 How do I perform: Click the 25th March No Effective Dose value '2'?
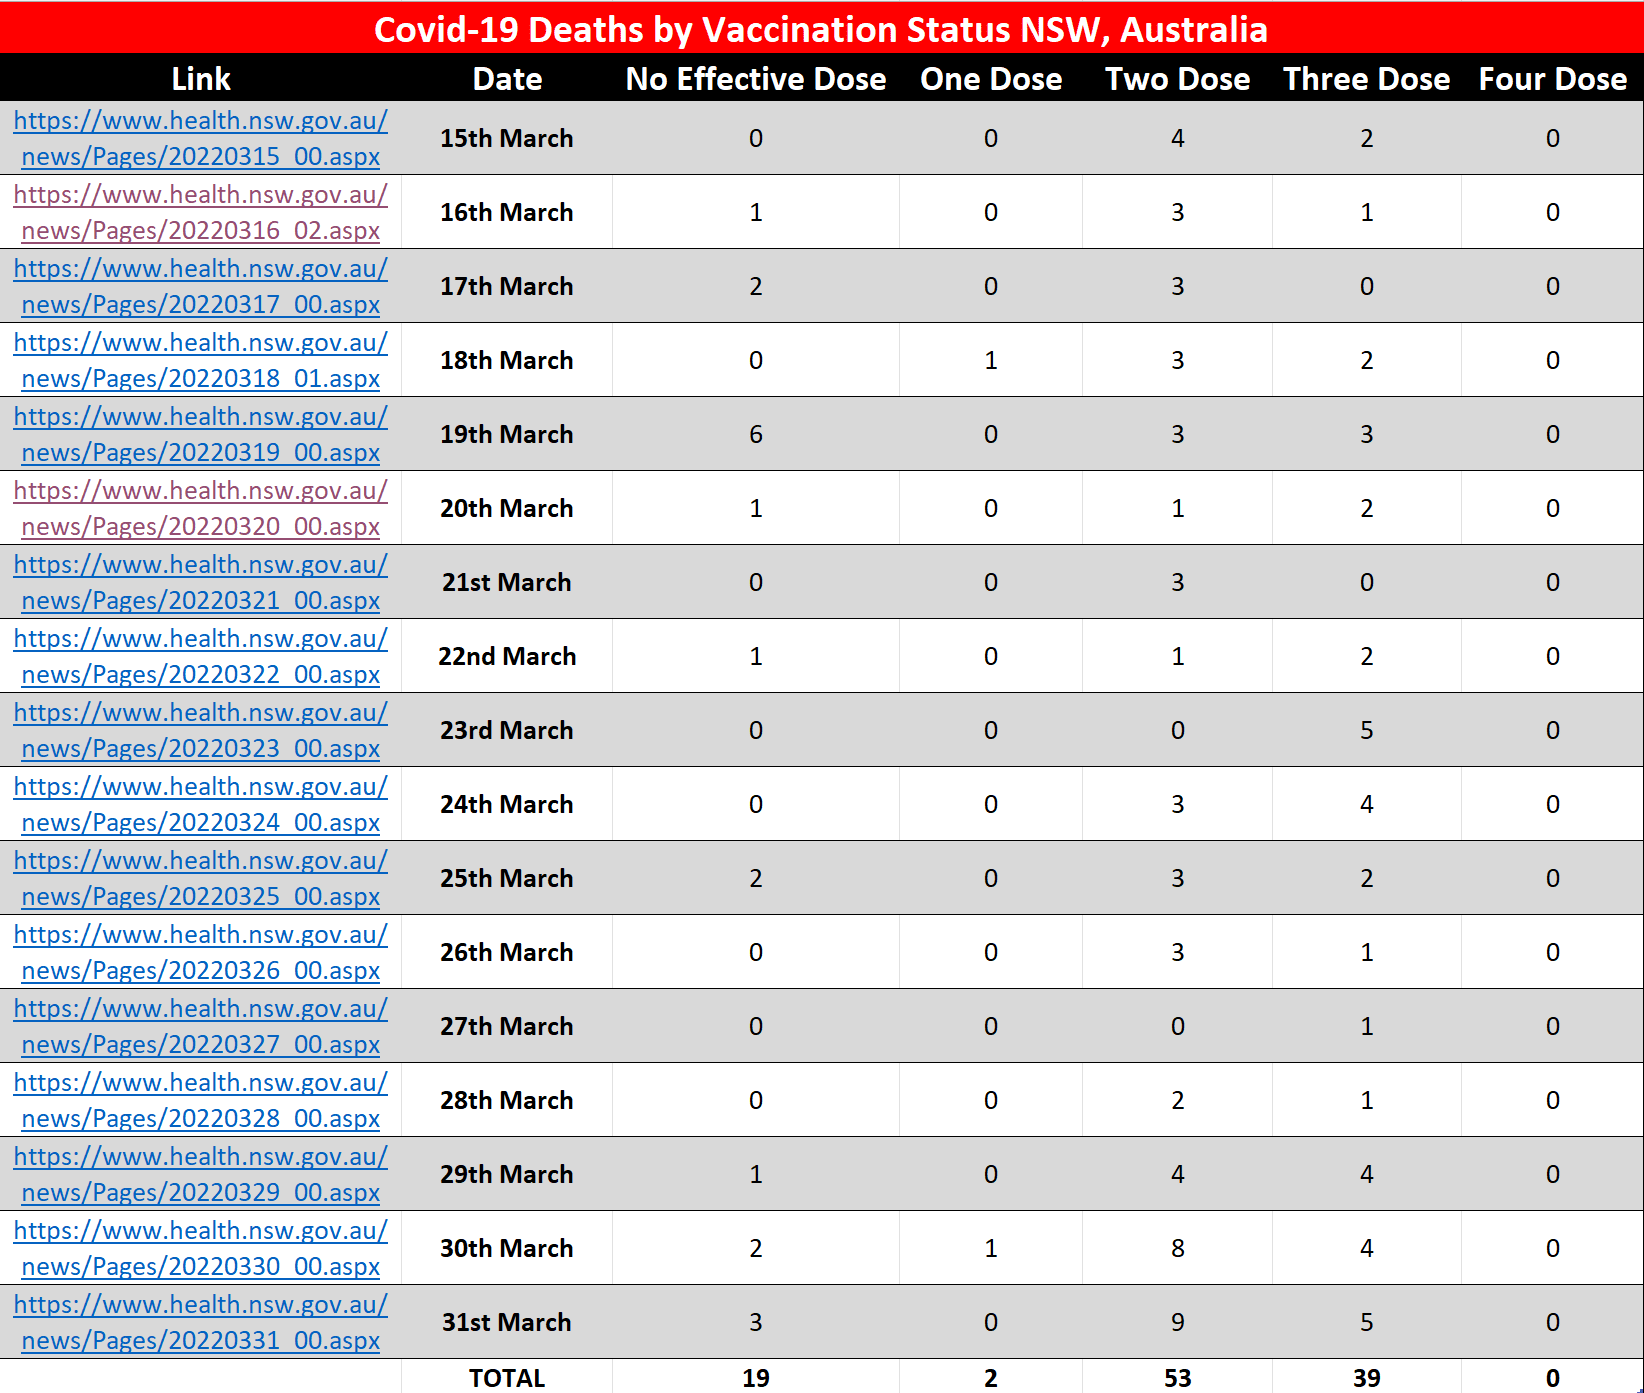(x=756, y=878)
